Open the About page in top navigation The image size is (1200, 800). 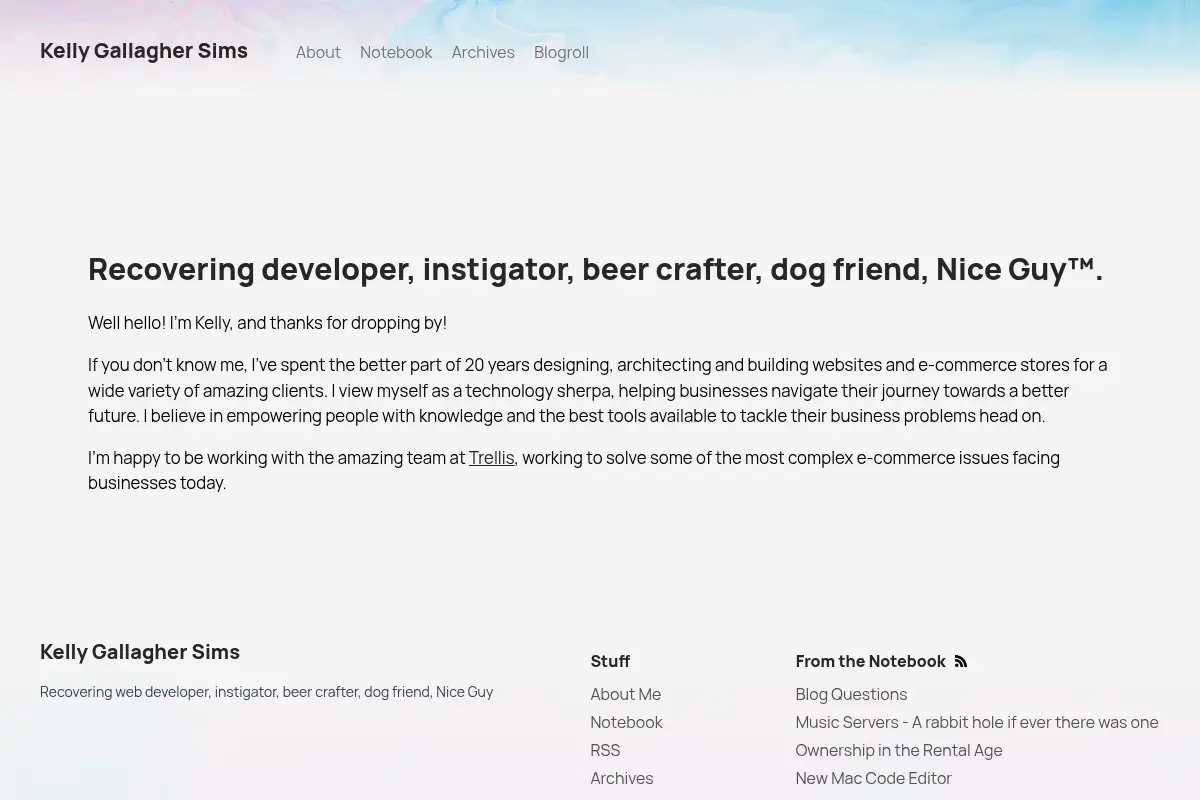point(318,52)
